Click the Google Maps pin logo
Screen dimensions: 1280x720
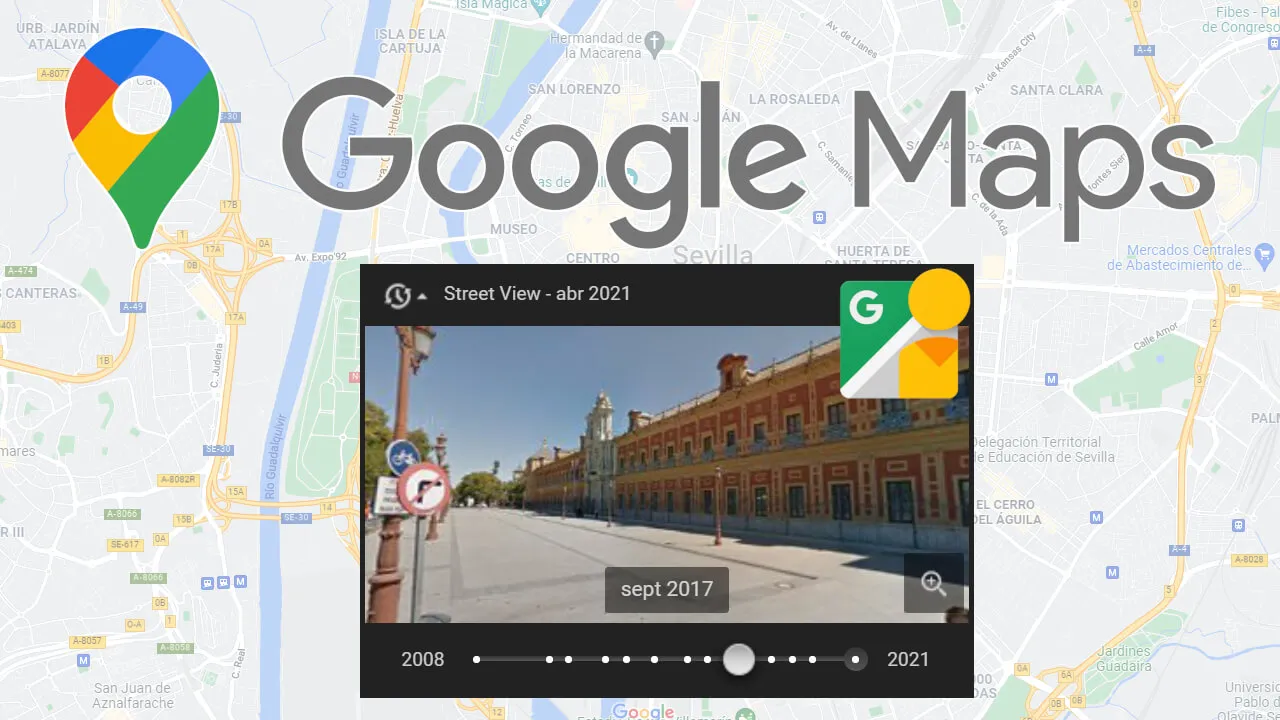(x=141, y=137)
